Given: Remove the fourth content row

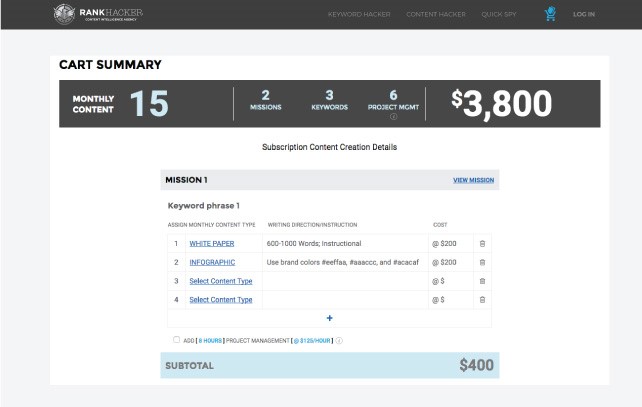Looking at the screenshot, I should point(482,299).
